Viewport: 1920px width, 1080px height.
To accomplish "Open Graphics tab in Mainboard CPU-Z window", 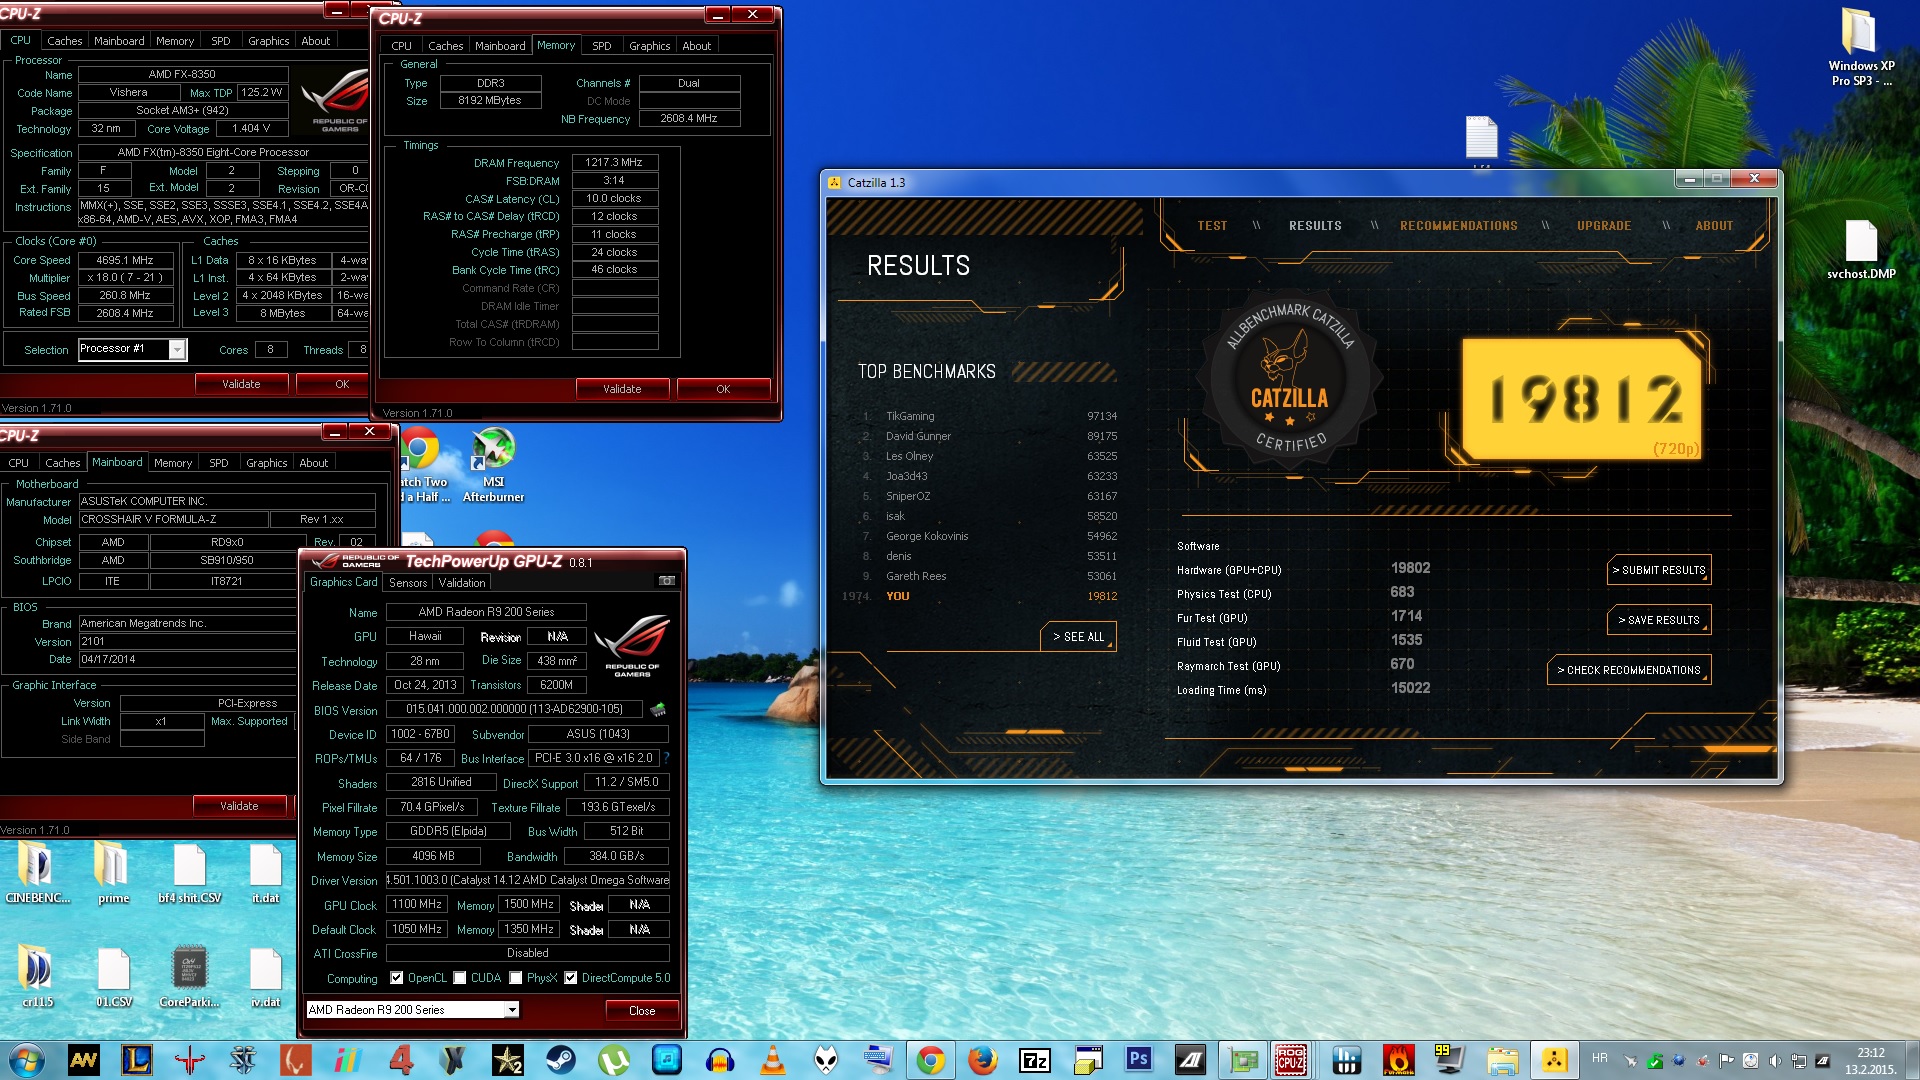I will pyautogui.click(x=266, y=463).
